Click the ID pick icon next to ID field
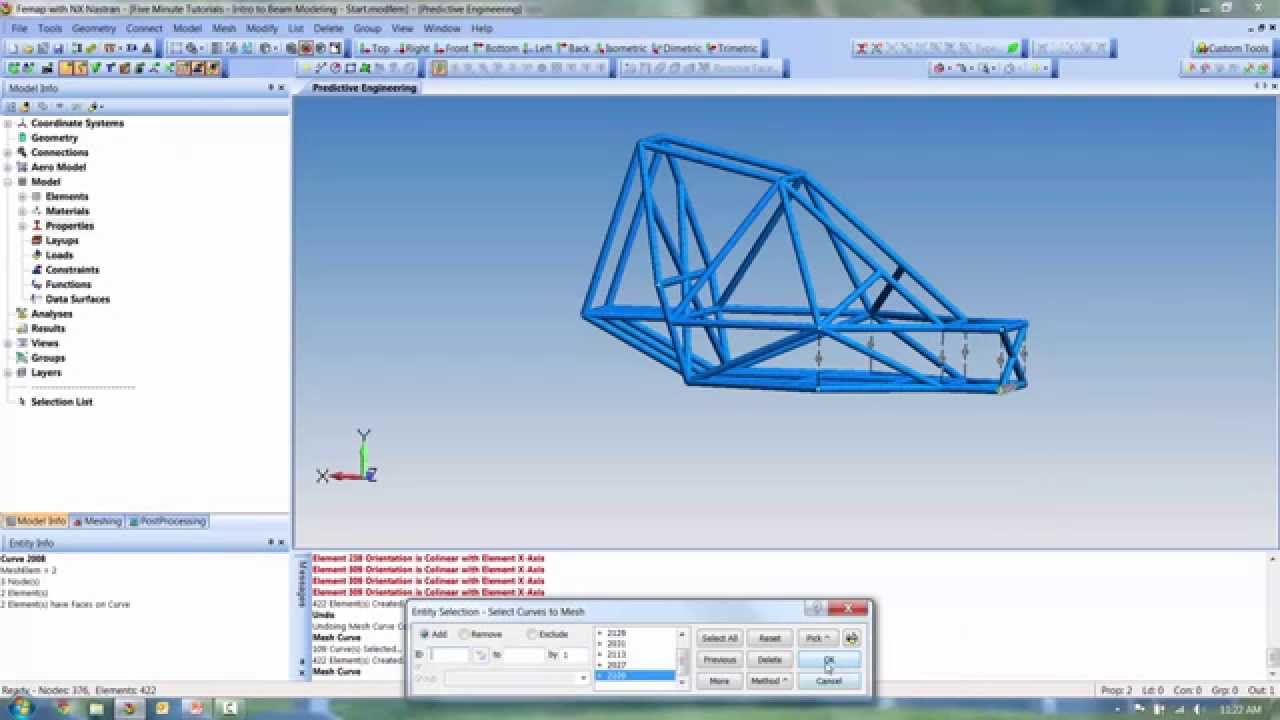This screenshot has height=720, width=1280. 481,655
